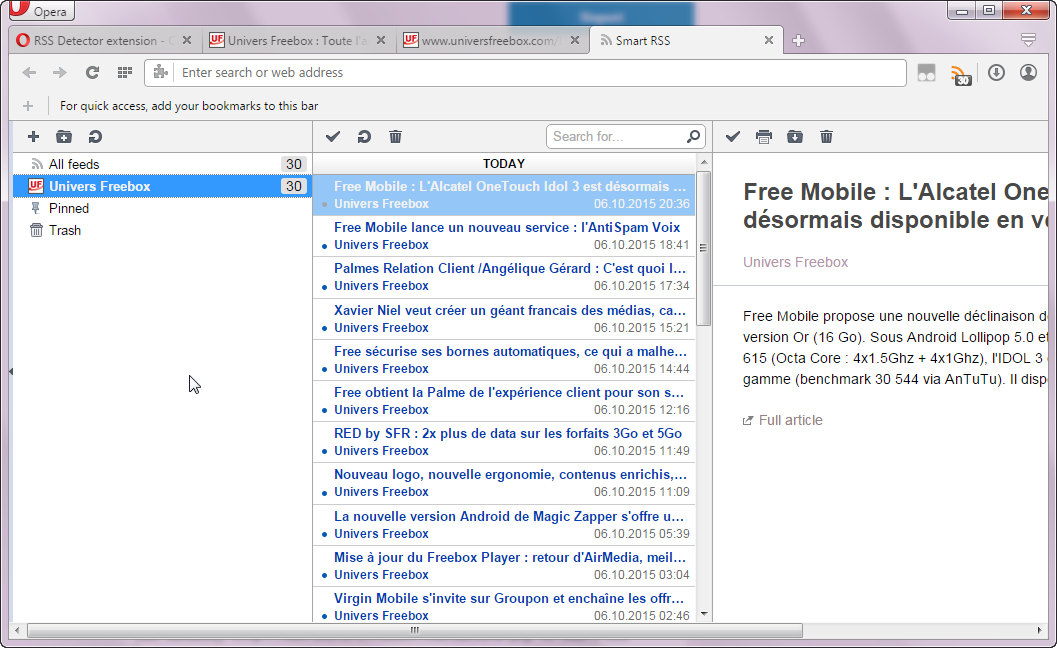The image size is (1057, 648).
Task: Download the open article
Action: (x=795, y=137)
